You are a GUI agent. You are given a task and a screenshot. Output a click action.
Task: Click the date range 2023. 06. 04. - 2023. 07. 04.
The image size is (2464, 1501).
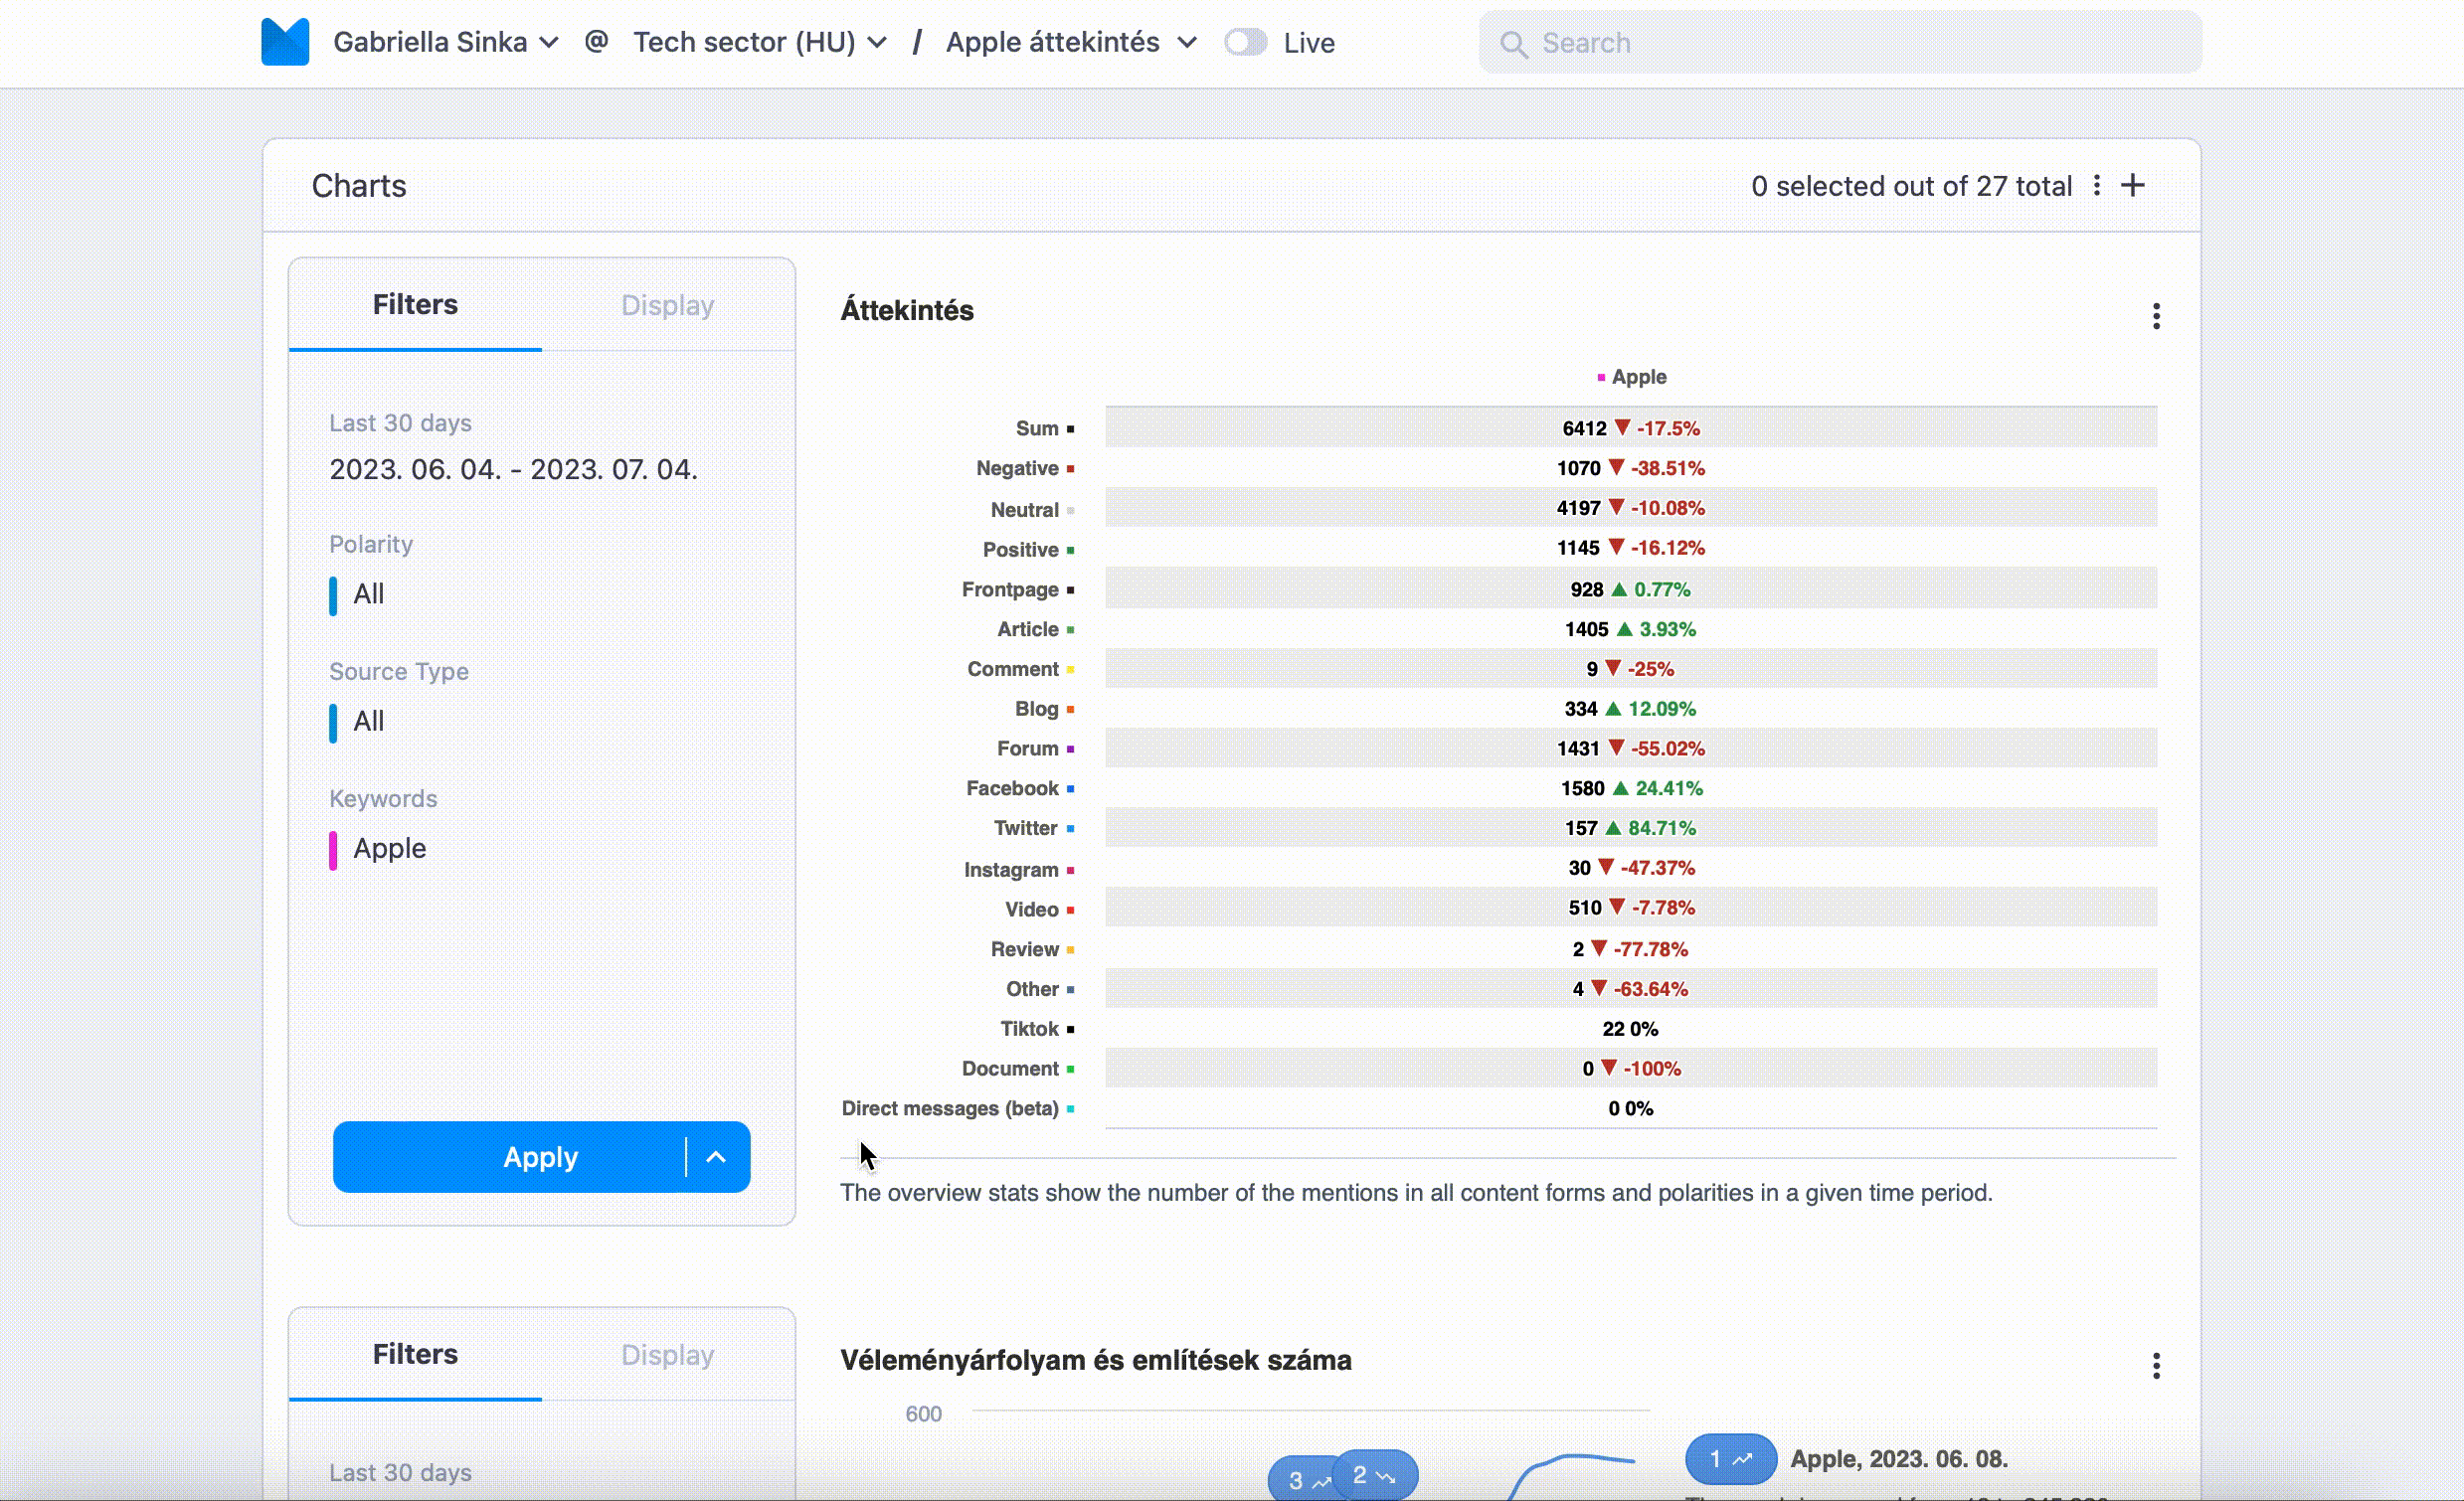(513, 469)
